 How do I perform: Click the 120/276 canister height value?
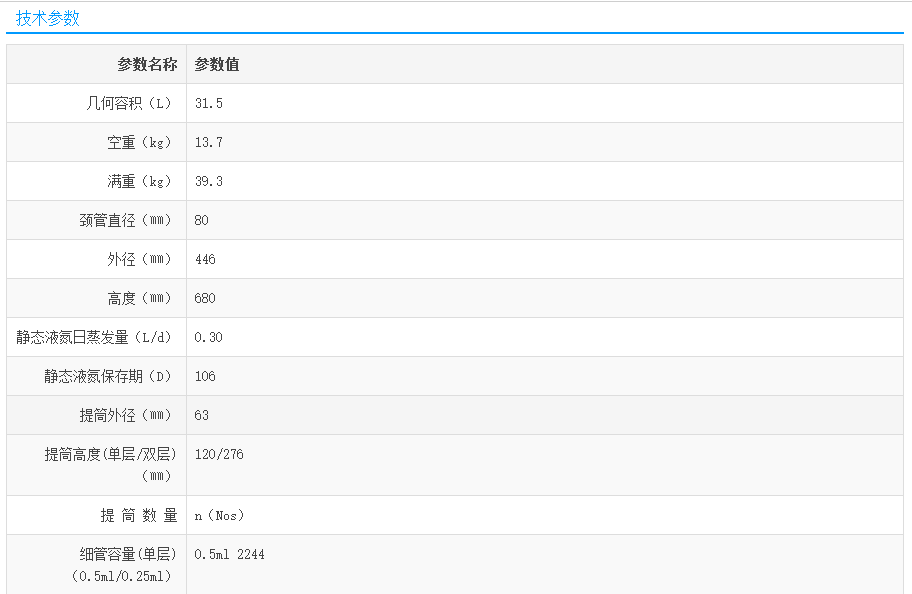coord(219,454)
